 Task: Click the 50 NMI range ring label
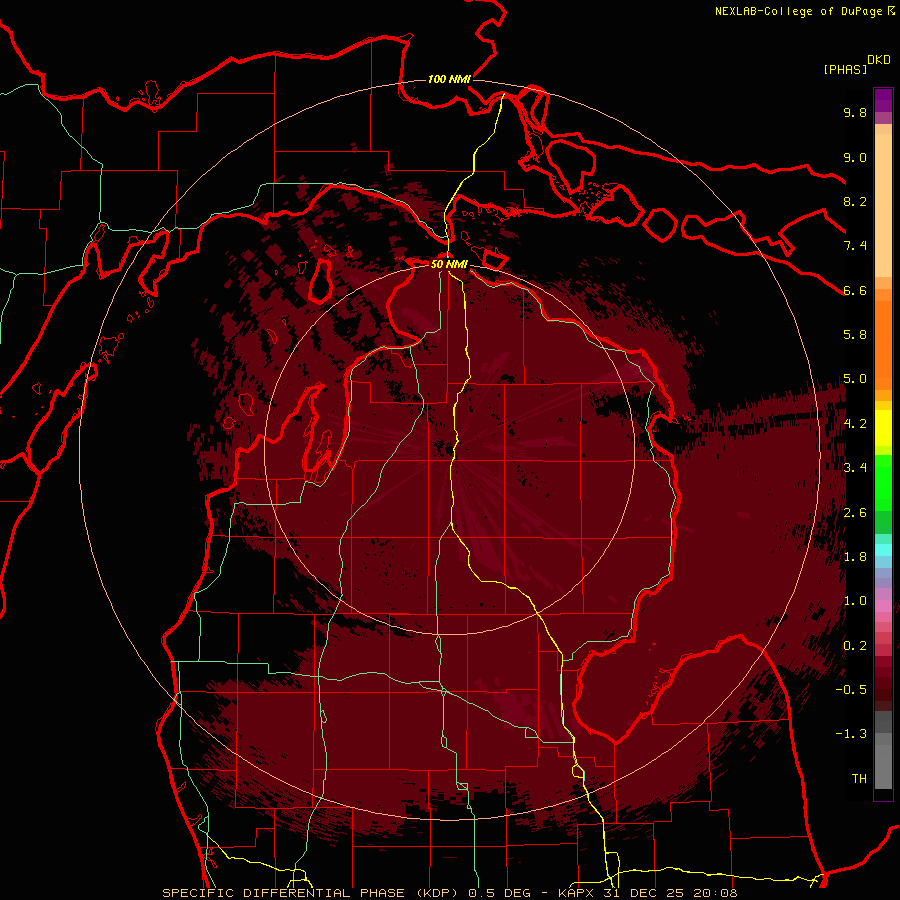[449, 264]
